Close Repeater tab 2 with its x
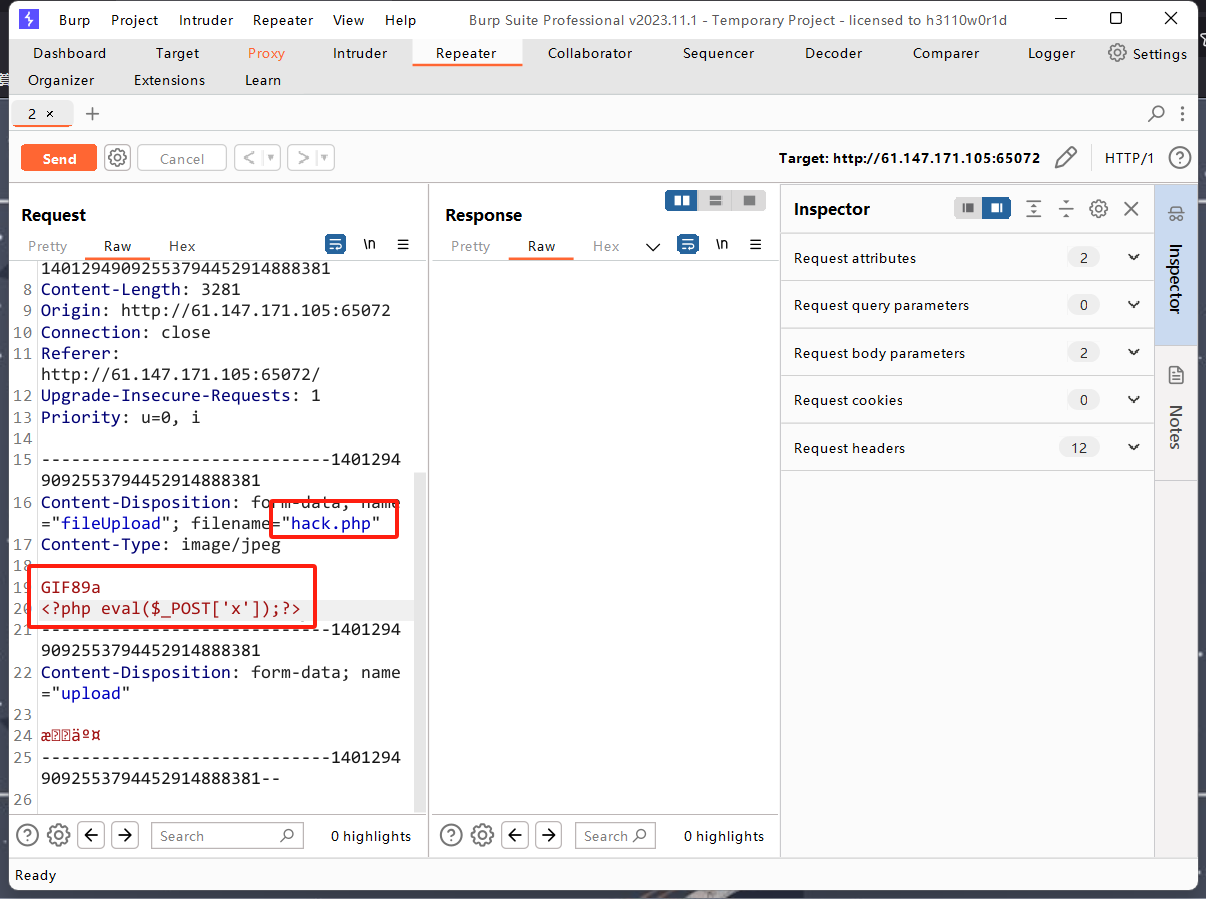This screenshot has width=1206, height=899. point(50,114)
